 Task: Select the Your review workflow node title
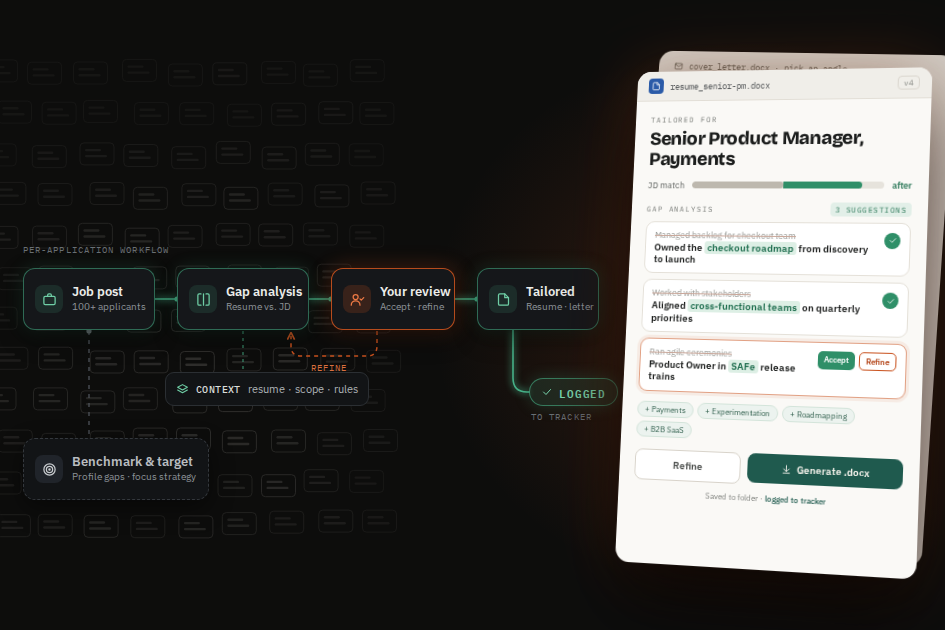(415, 291)
